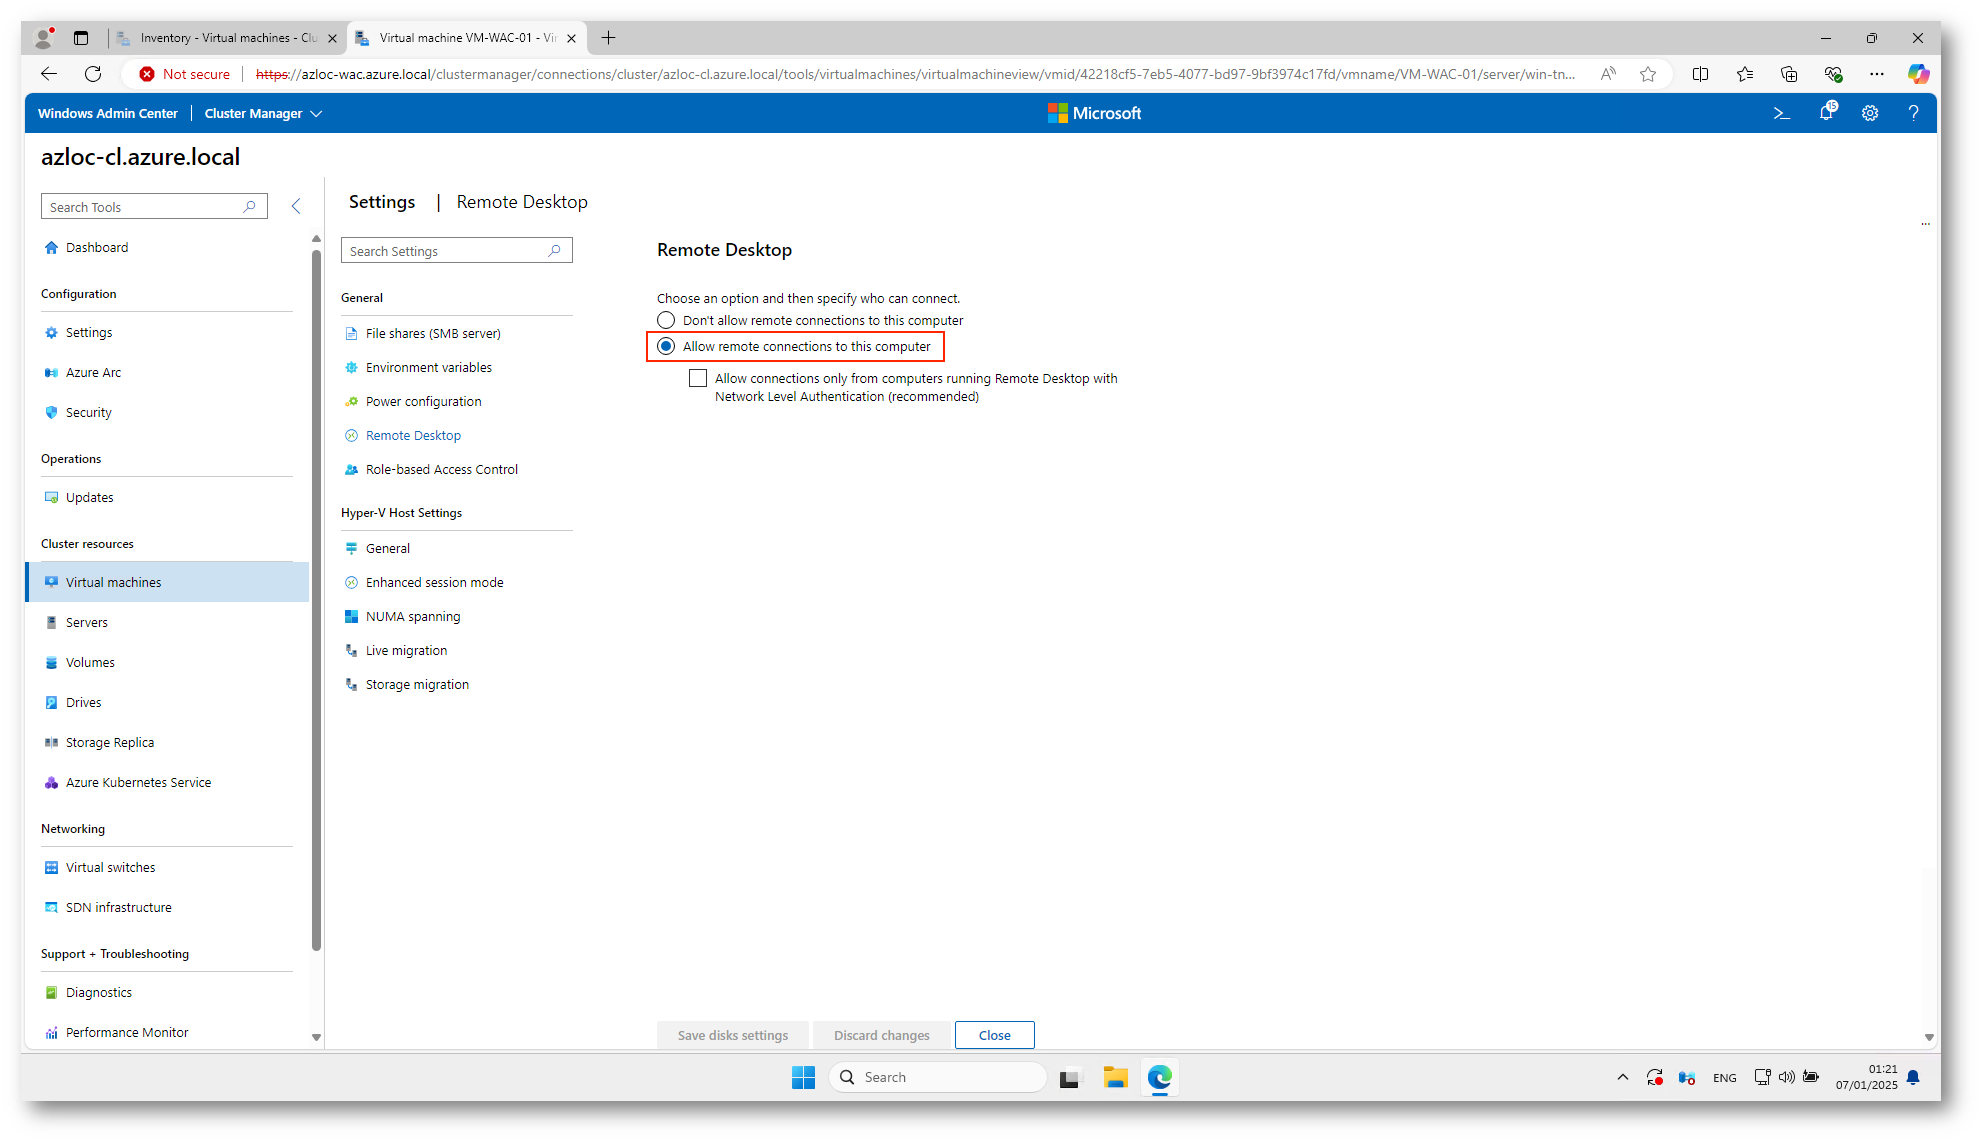Open Environment variables settings
The width and height of the screenshot is (1983, 1143).
[429, 367]
